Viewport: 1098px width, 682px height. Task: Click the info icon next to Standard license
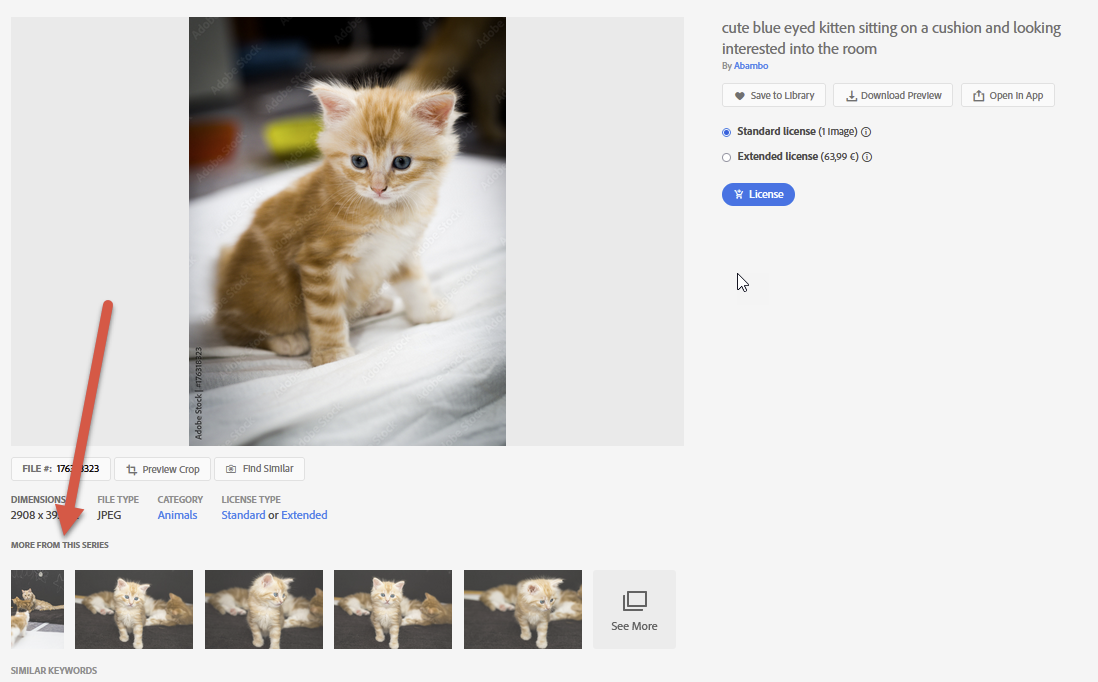pos(866,132)
